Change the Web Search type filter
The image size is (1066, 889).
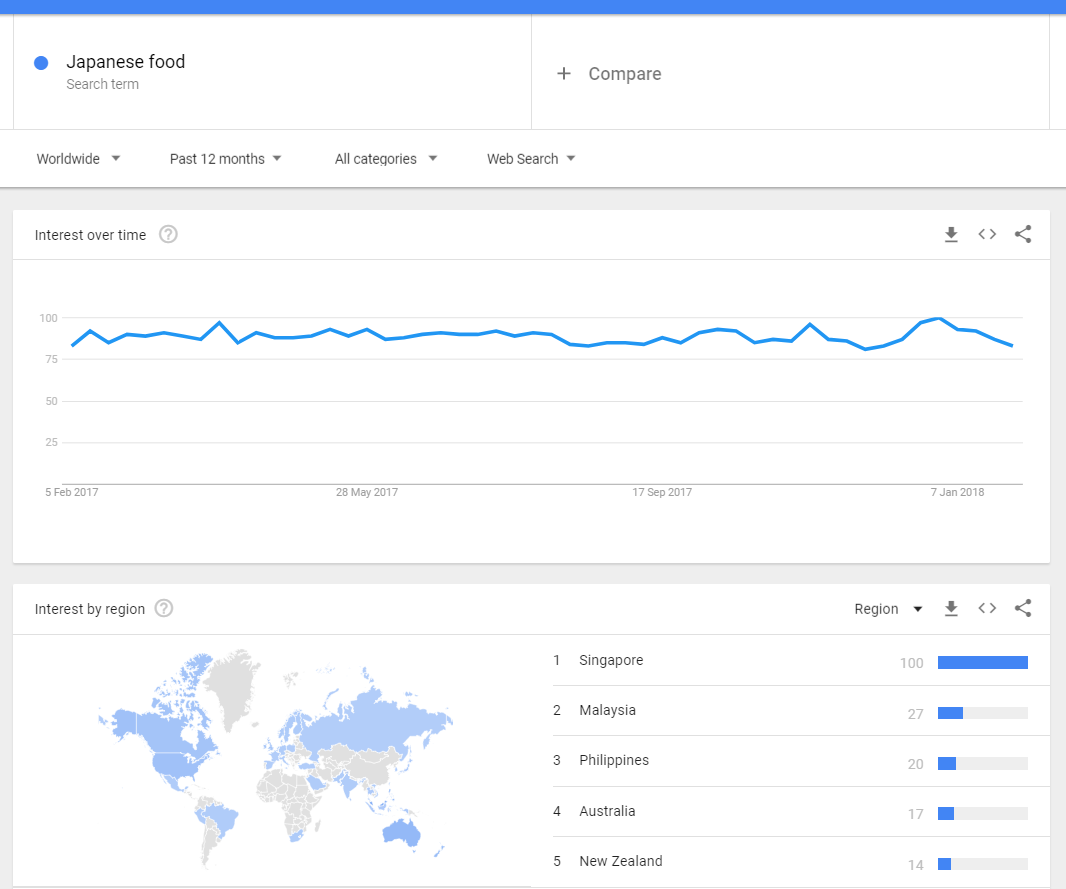click(x=531, y=159)
